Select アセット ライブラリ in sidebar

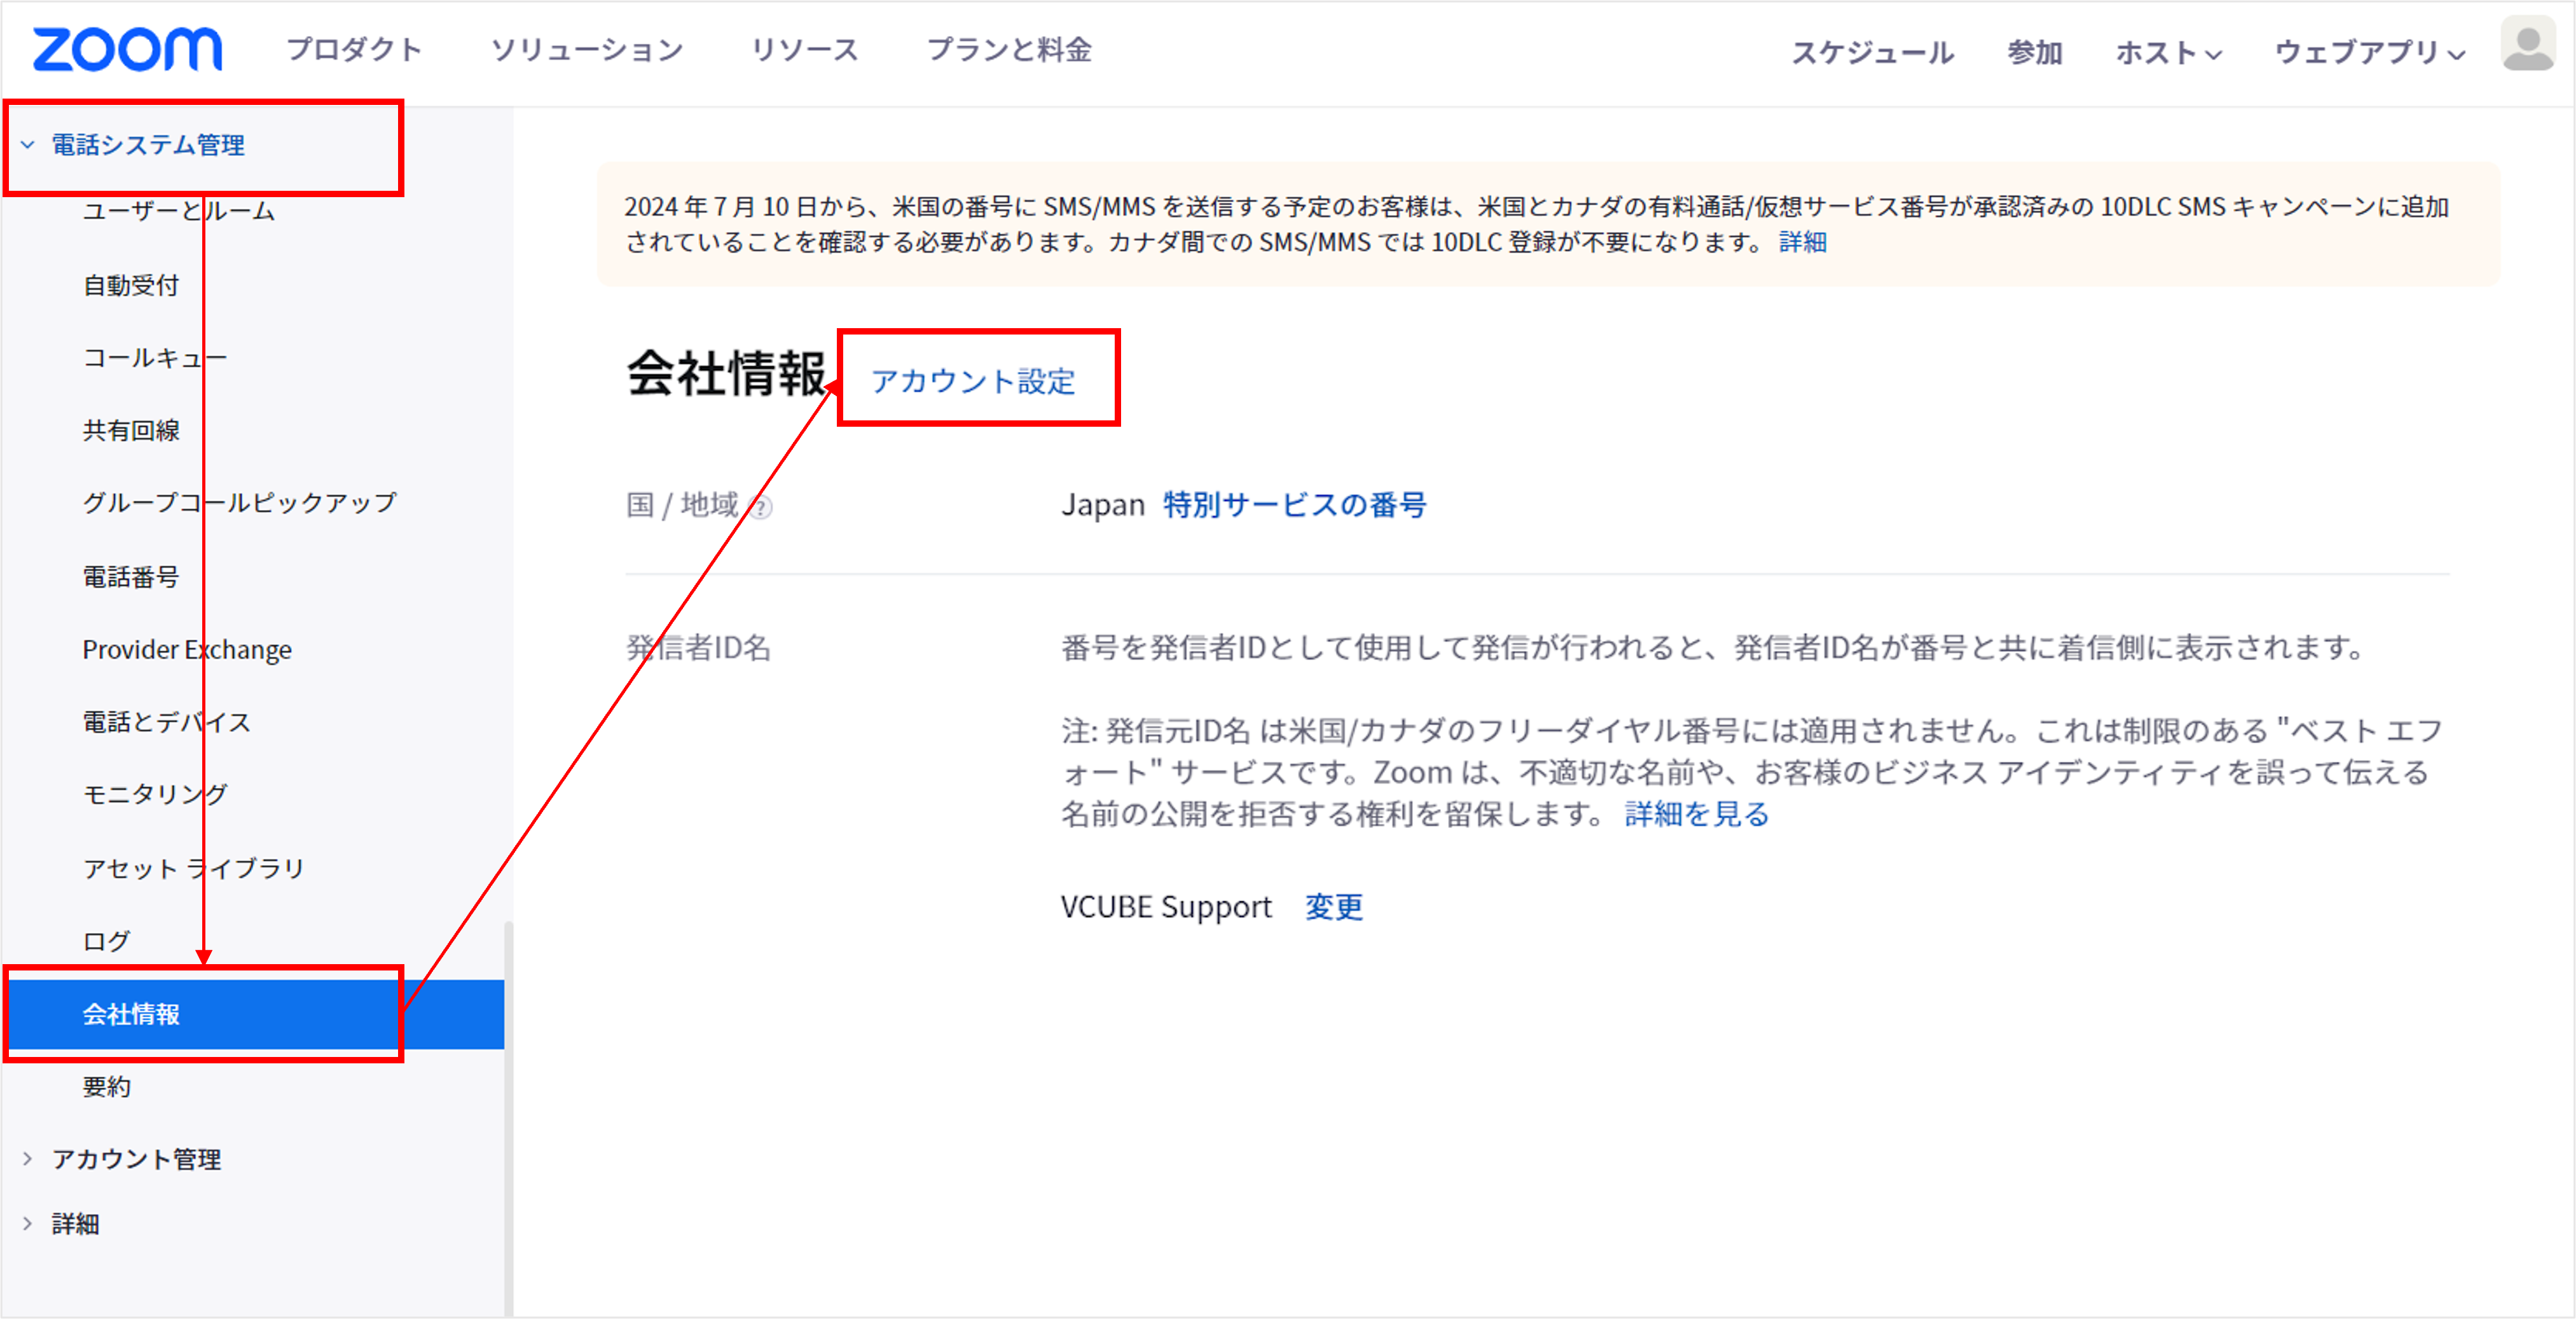194,868
